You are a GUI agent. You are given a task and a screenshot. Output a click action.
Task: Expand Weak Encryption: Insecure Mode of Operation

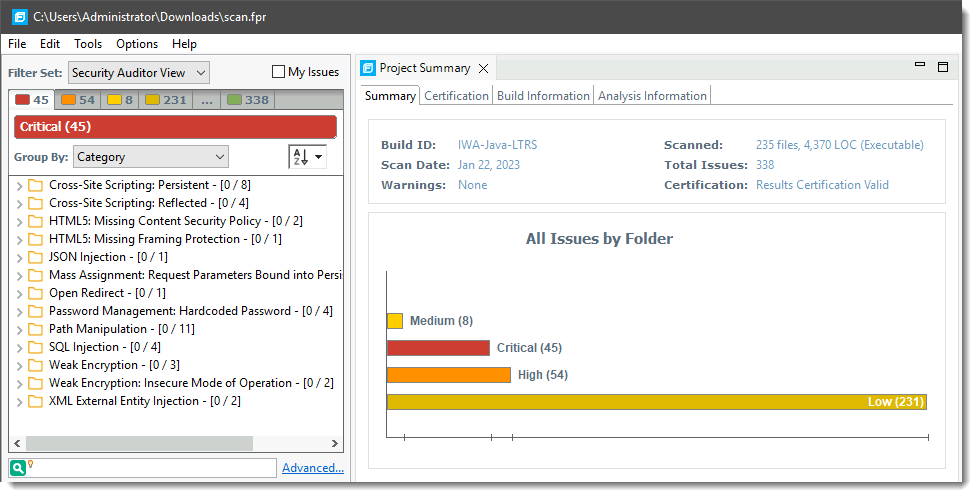click(19, 384)
